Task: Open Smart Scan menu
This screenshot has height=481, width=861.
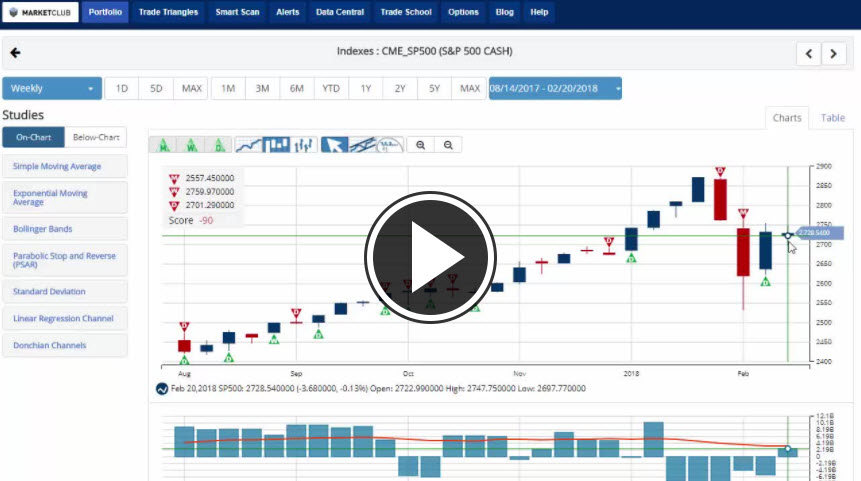Action: (237, 12)
